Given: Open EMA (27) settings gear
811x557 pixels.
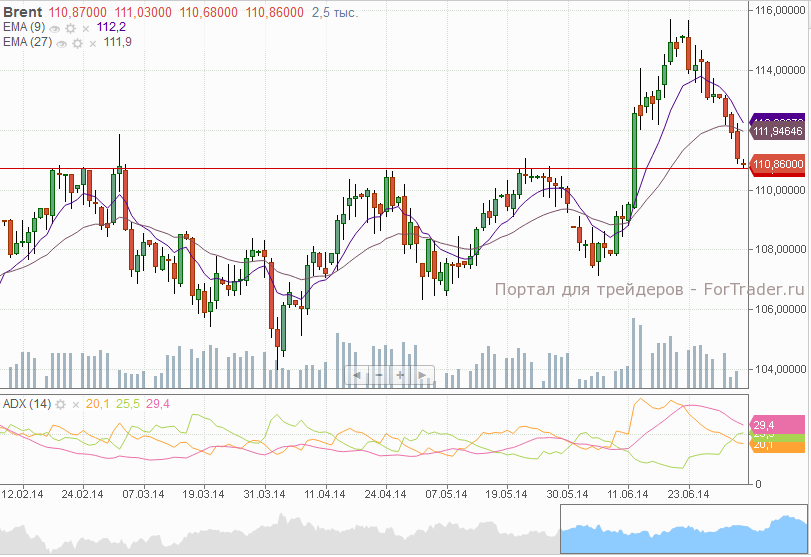Looking at the screenshot, I should click(x=77, y=43).
